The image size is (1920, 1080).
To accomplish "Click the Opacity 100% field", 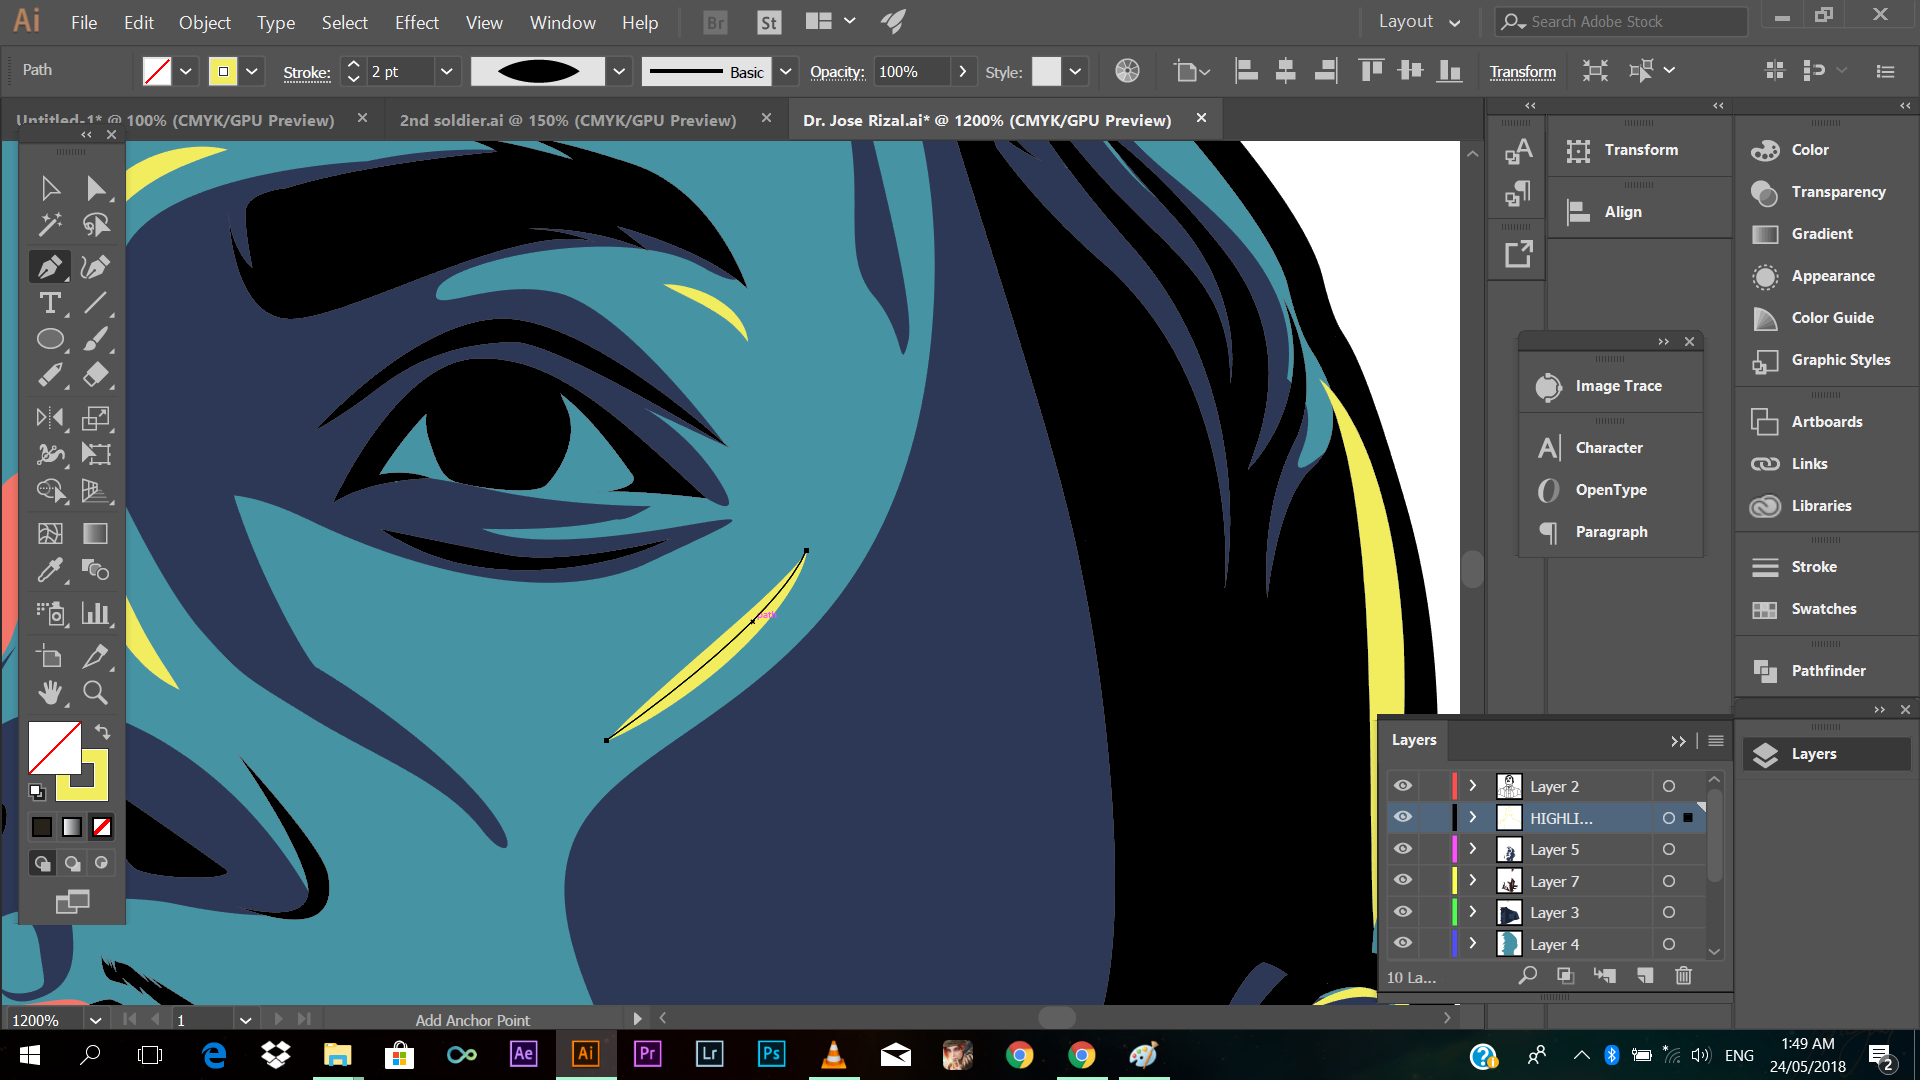I will (911, 71).
